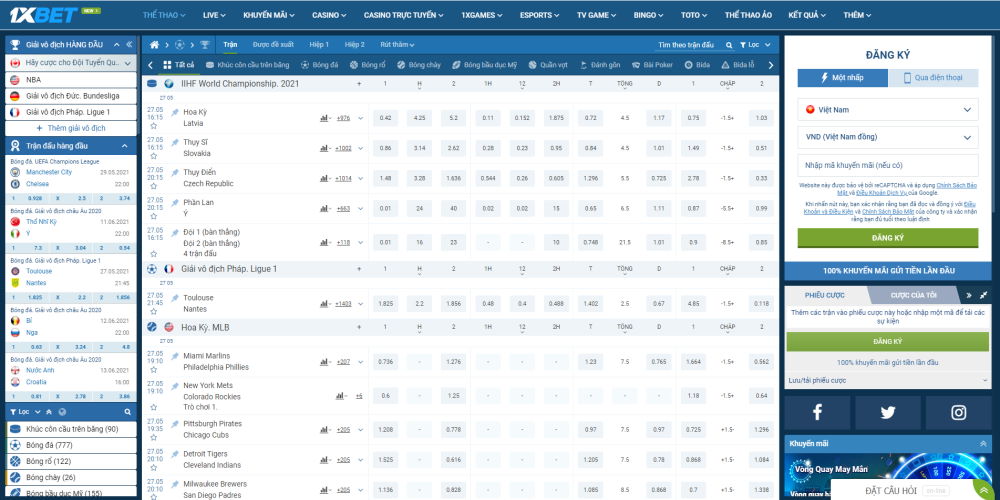
Task: Click the green ĐĂNG KÝ button in registration form
Action: pos(888,238)
